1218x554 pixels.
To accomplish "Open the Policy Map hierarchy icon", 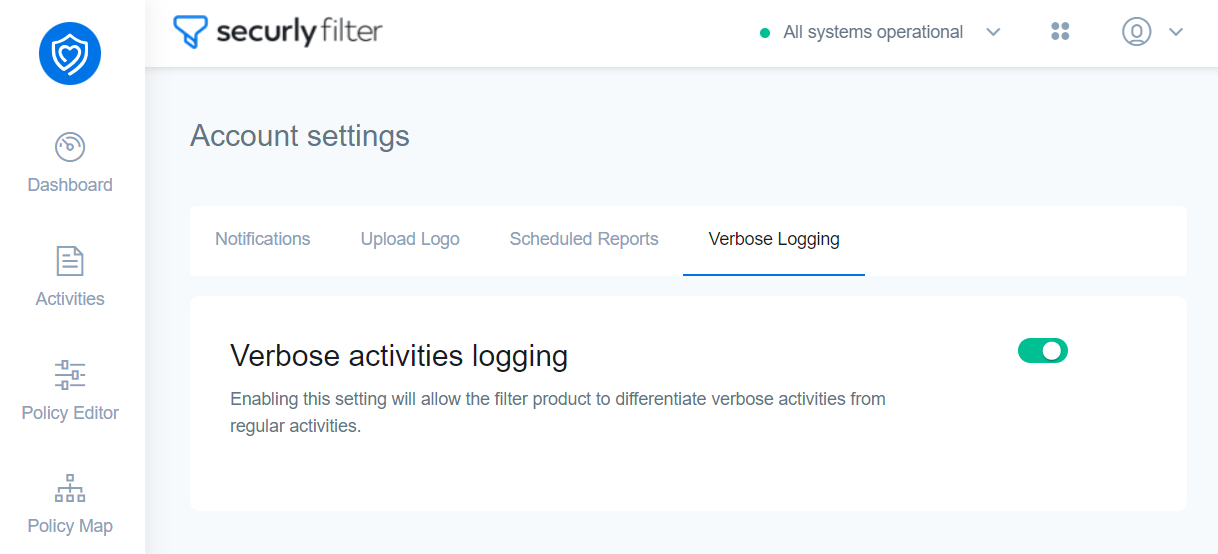I will point(70,488).
